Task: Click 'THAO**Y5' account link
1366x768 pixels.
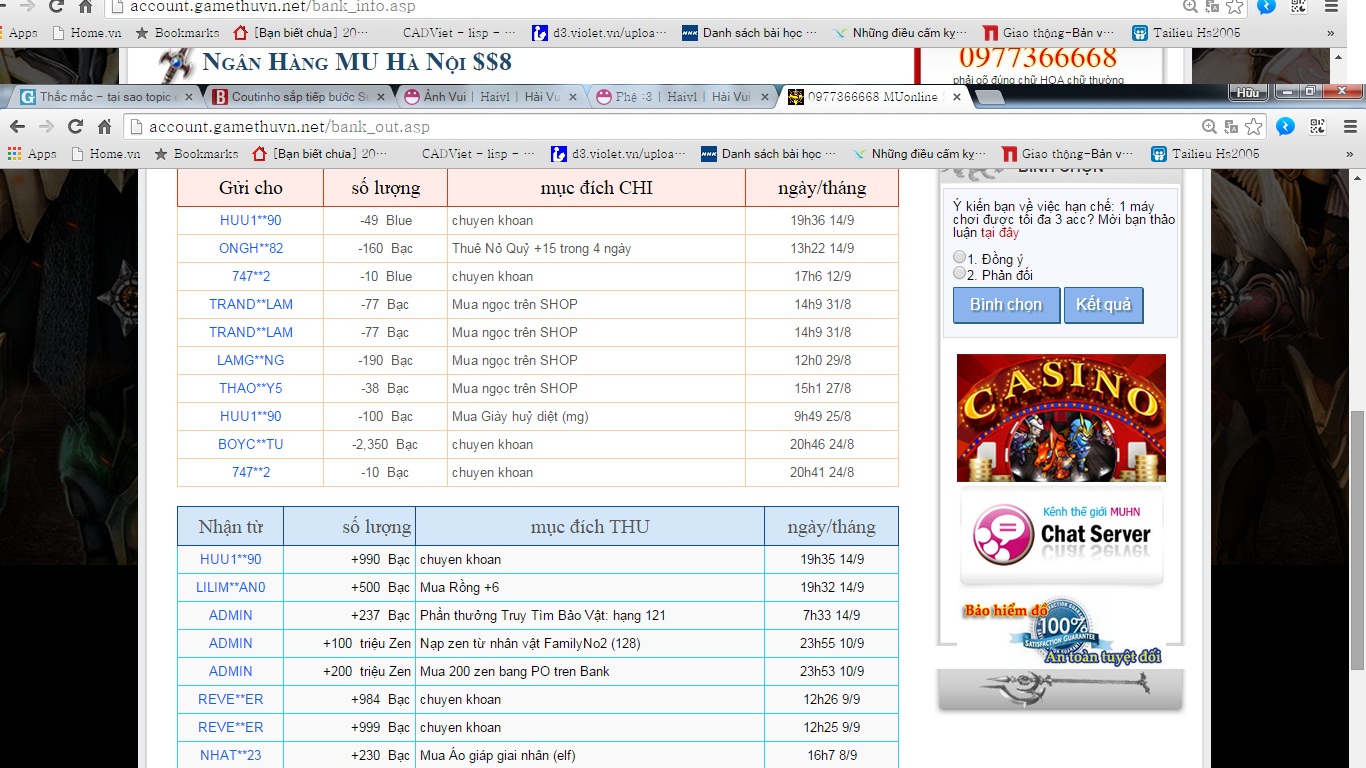Action: pyautogui.click(x=251, y=388)
